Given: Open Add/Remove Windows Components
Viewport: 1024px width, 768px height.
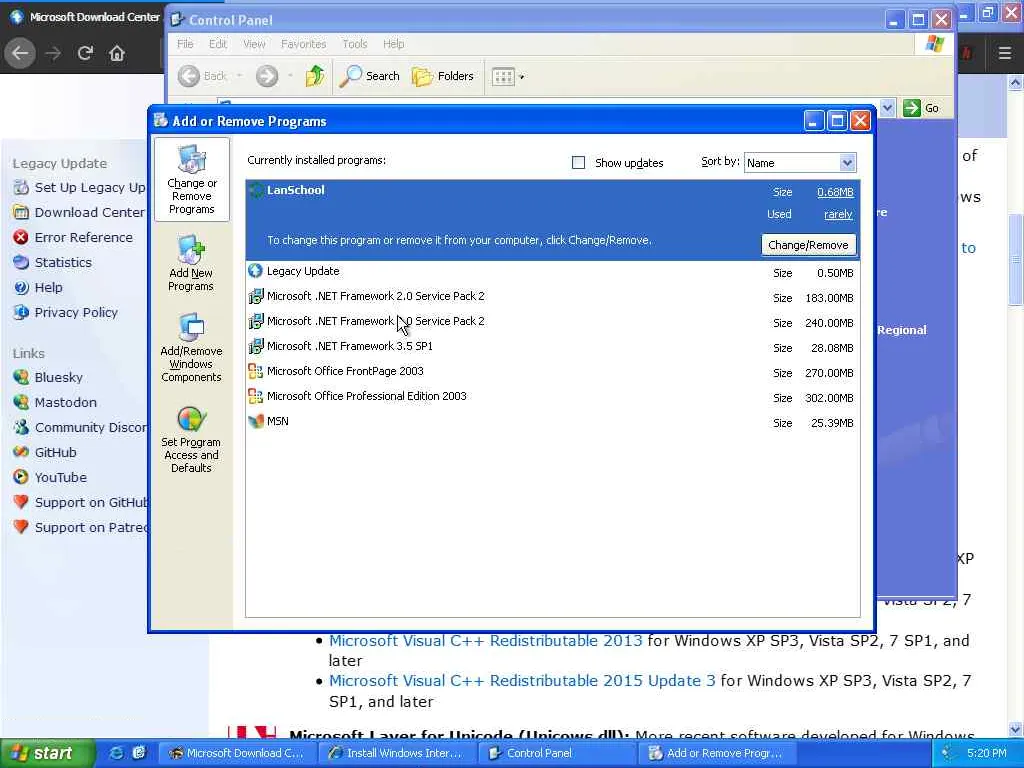Looking at the screenshot, I should [191, 348].
